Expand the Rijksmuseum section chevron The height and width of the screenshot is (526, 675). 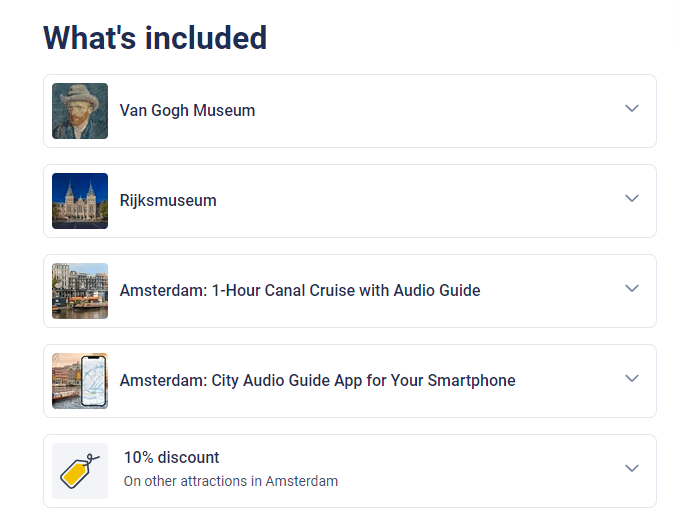pos(632,198)
